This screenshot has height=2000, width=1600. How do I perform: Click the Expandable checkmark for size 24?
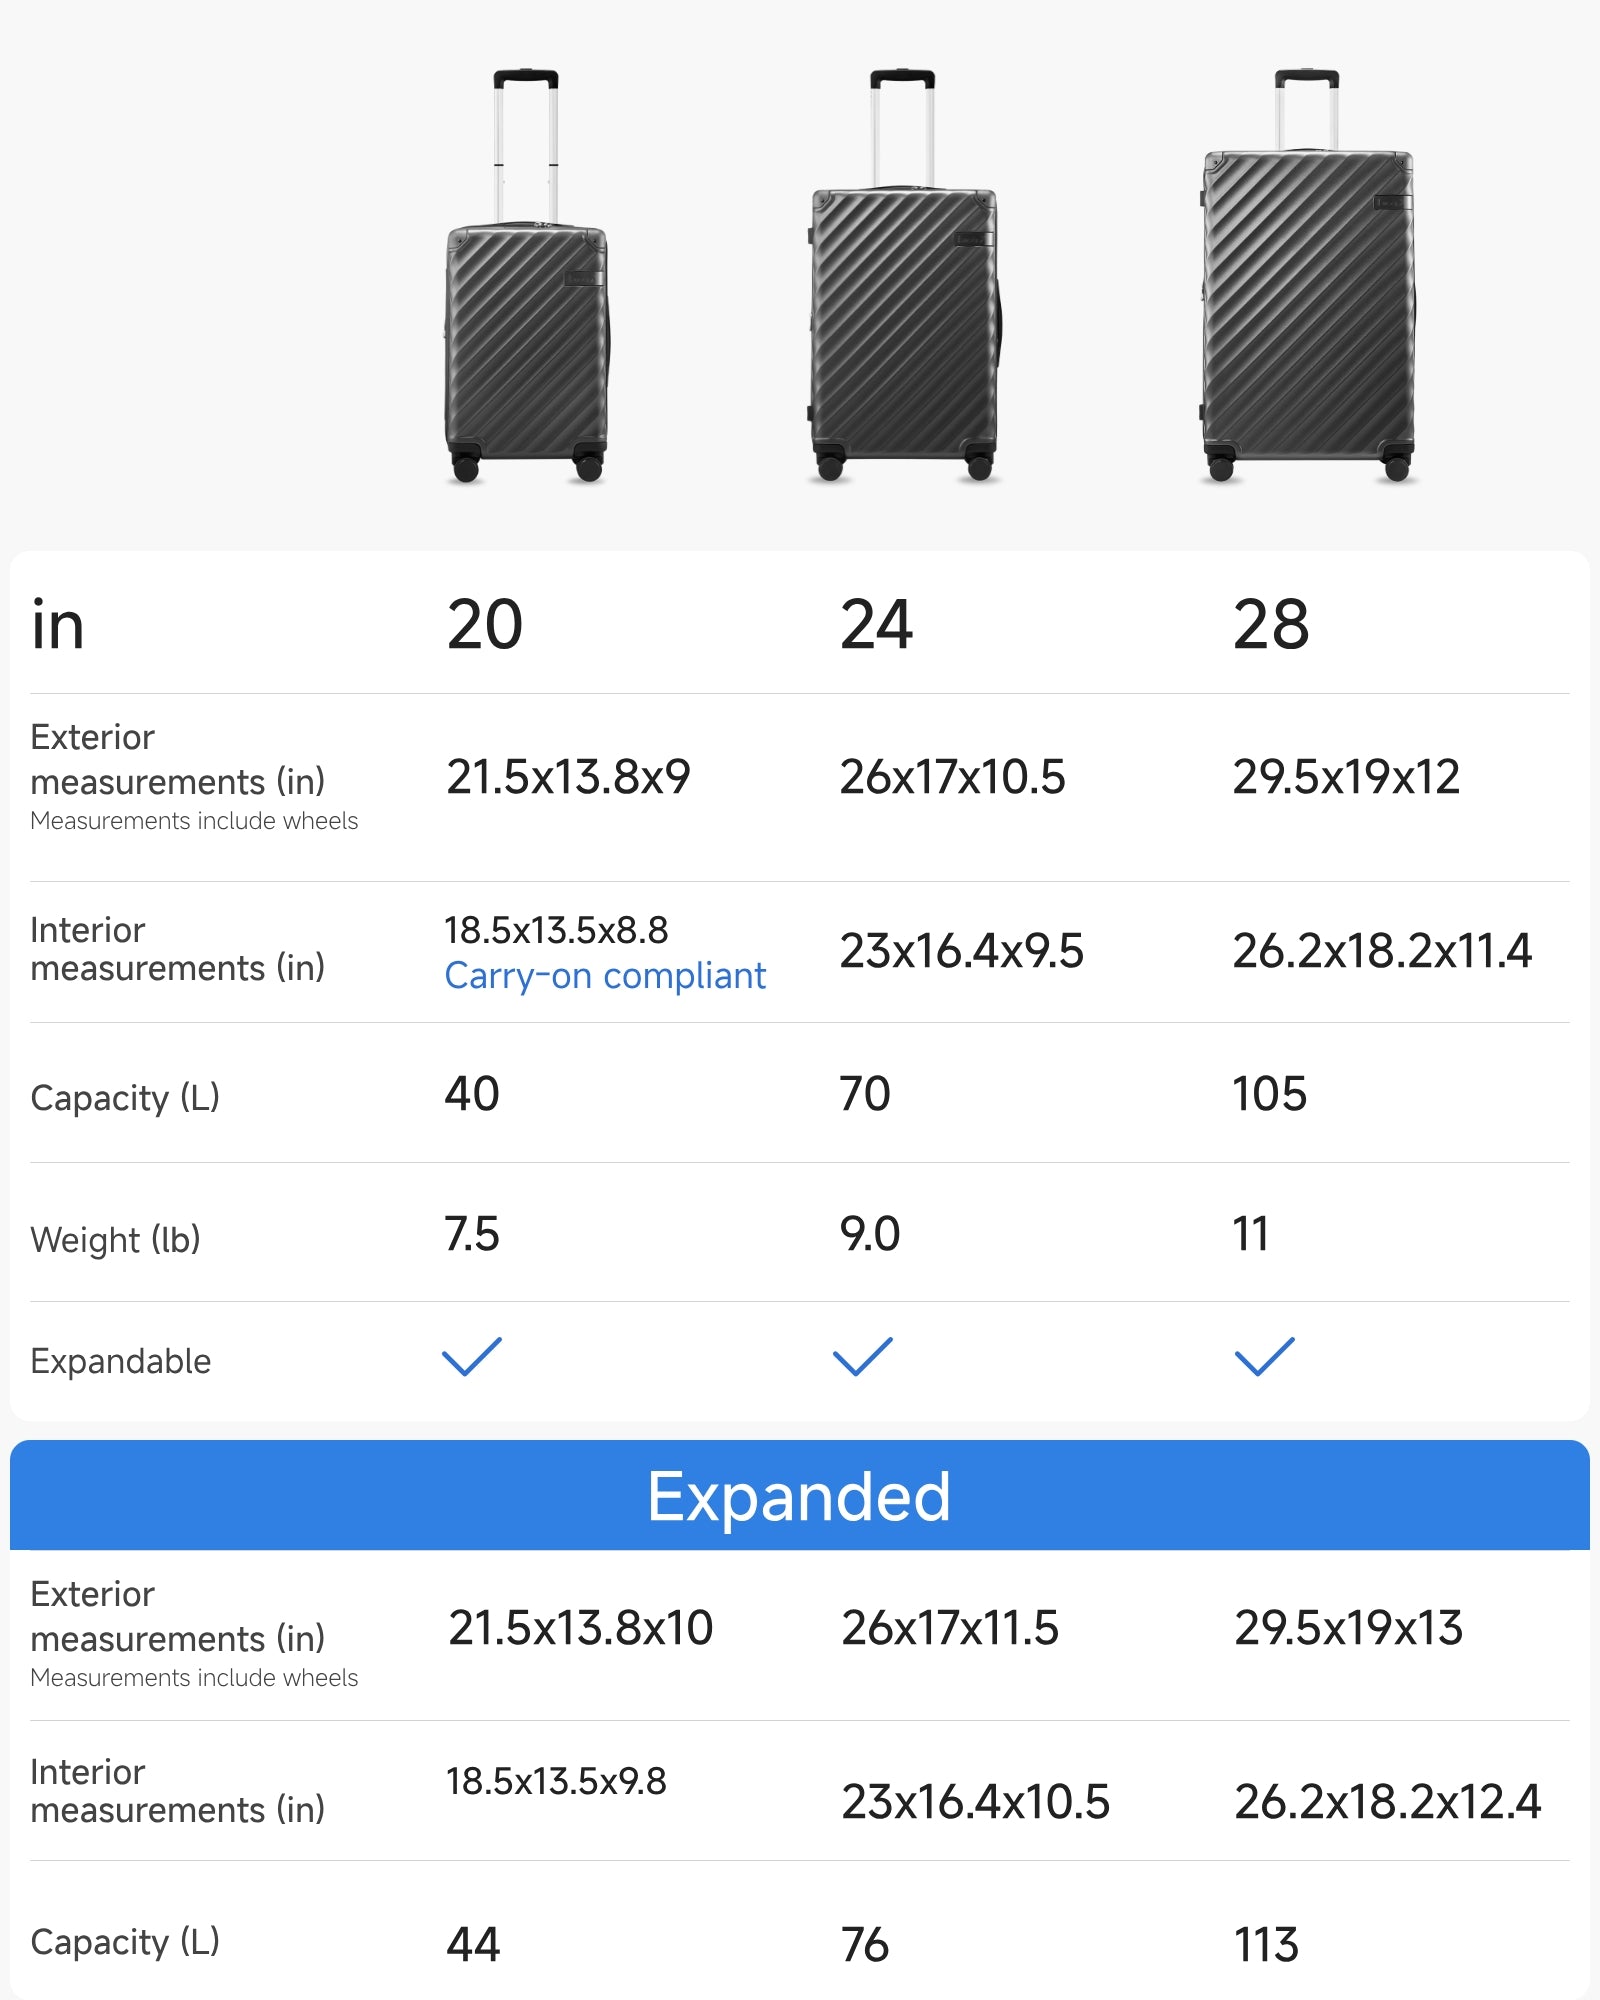863,1357
